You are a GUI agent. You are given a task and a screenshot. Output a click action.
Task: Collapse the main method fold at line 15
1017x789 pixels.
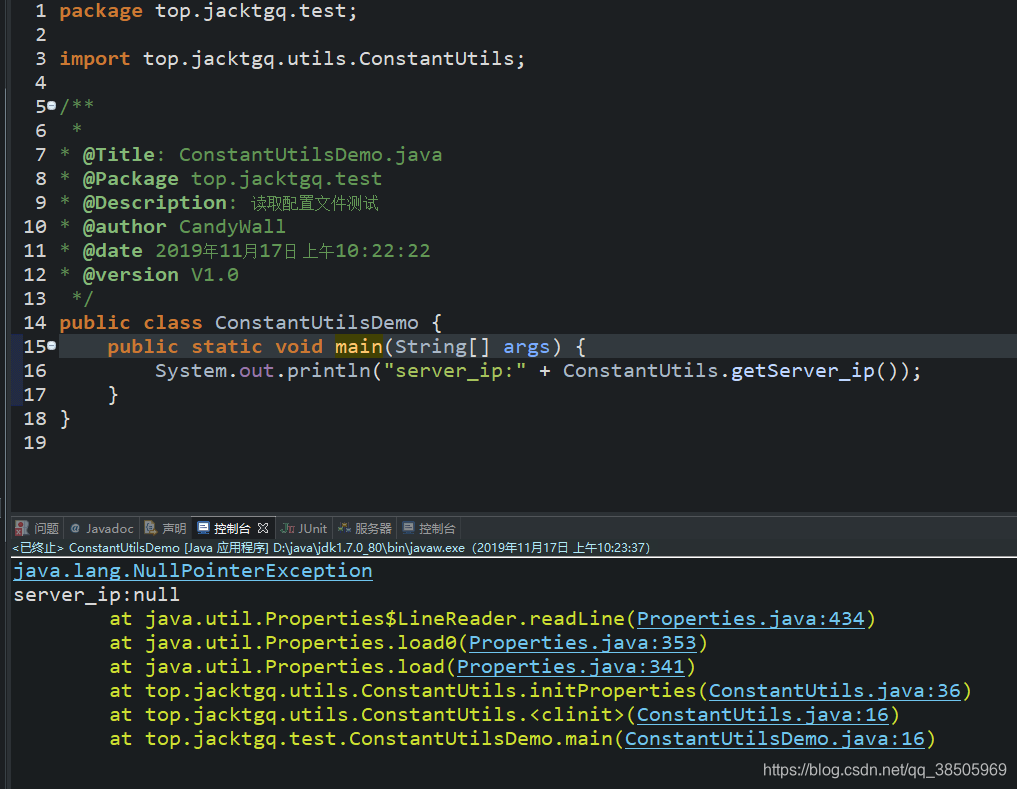pyautogui.click(x=51, y=345)
